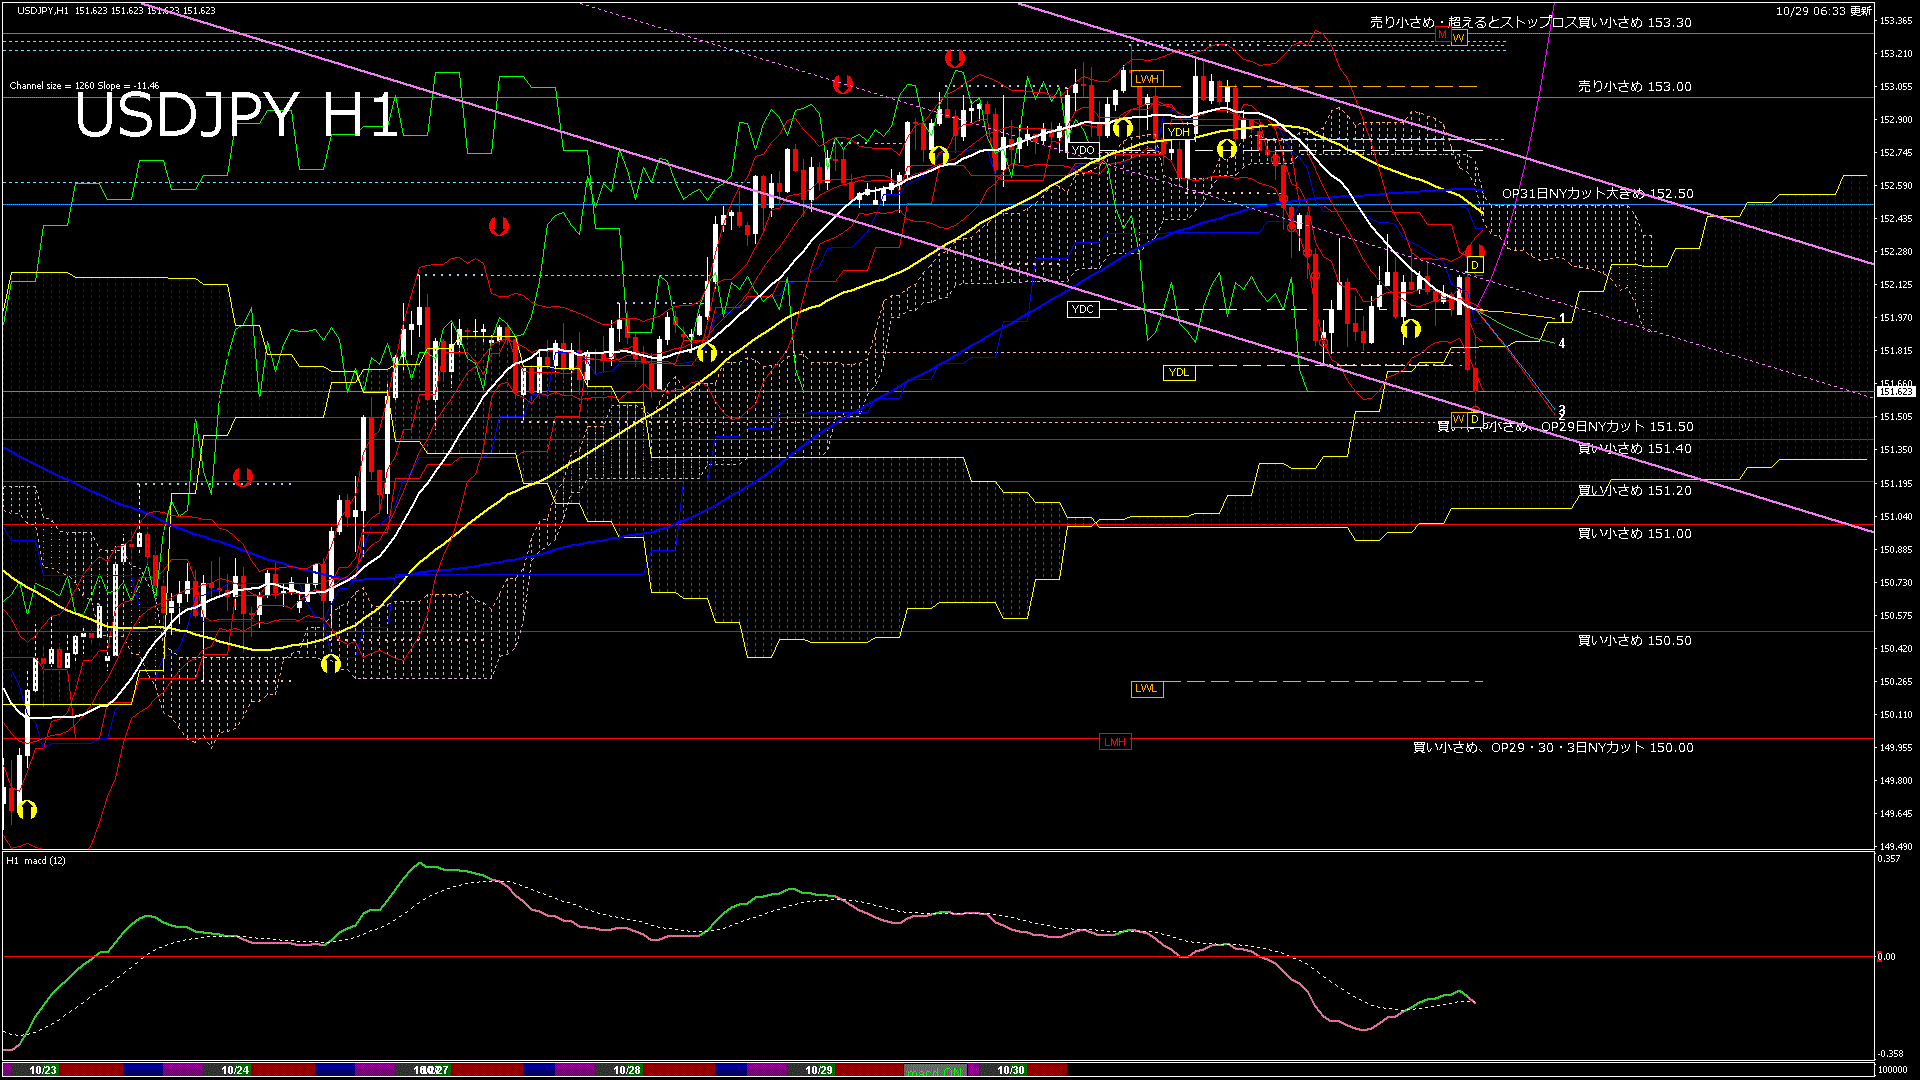This screenshot has height=1080, width=1920.
Task: Click the LMH last-month-high label box
Action: (1116, 742)
